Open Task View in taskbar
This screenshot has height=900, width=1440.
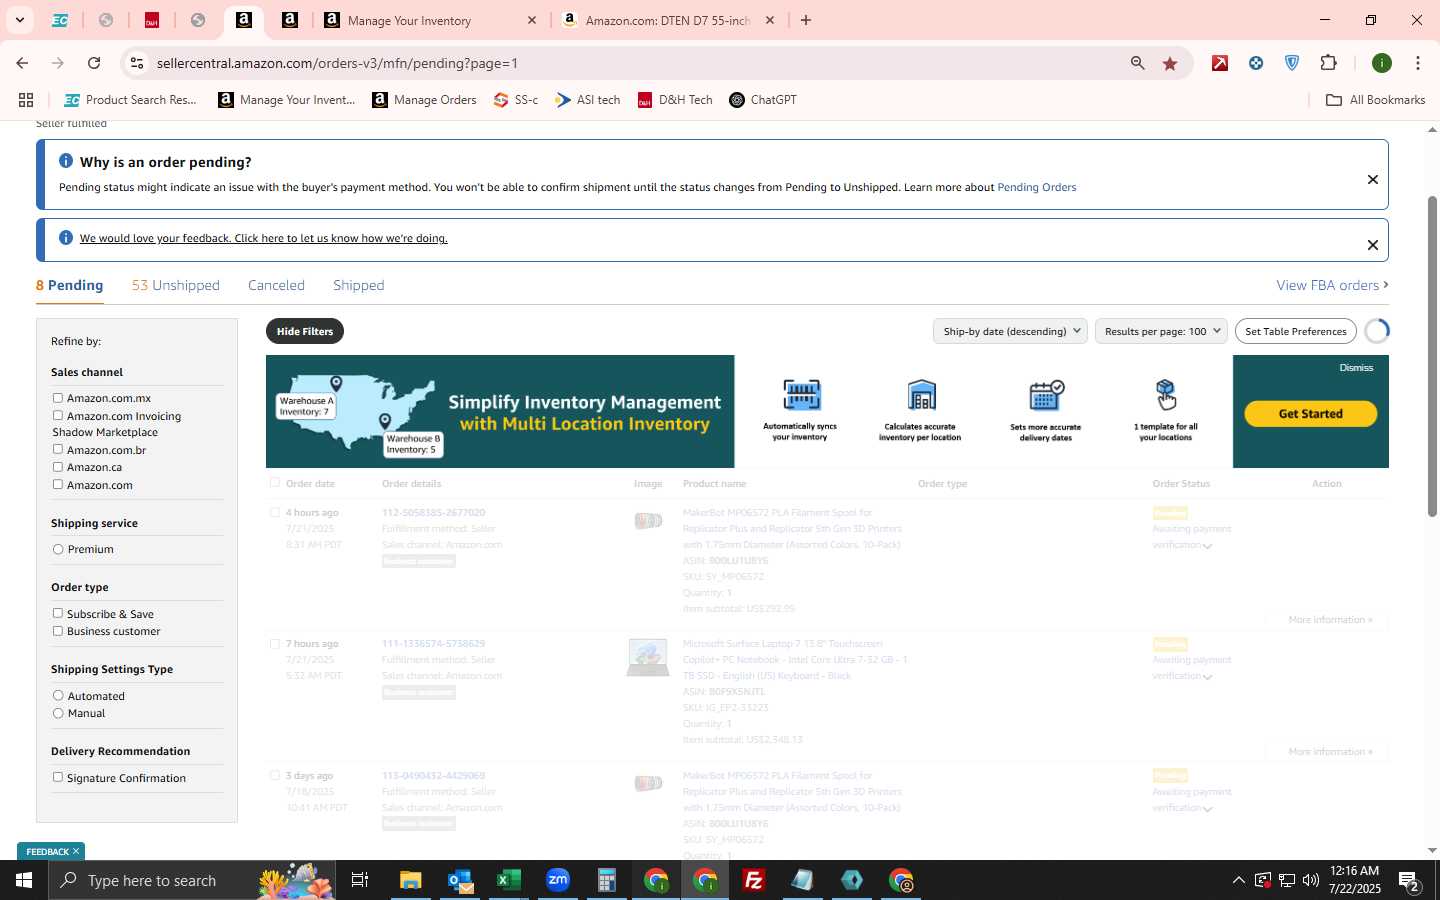[x=360, y=880]
